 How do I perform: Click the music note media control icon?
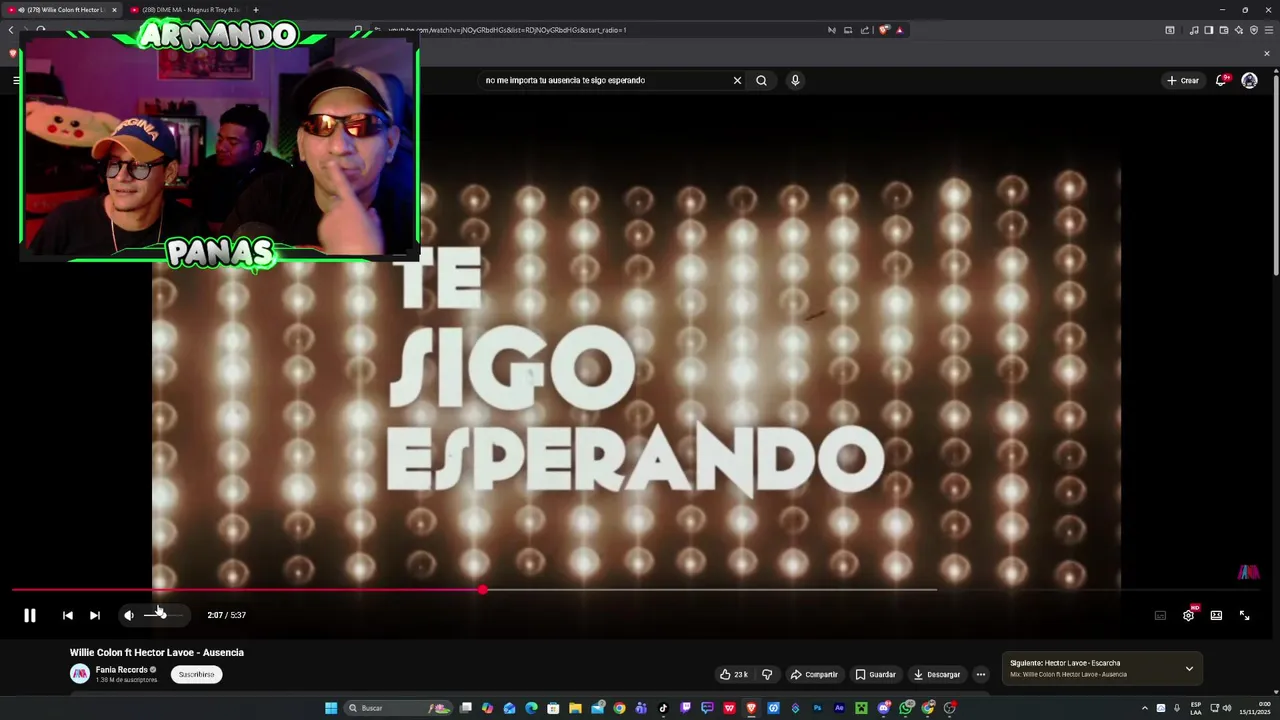click(1193, 30)
